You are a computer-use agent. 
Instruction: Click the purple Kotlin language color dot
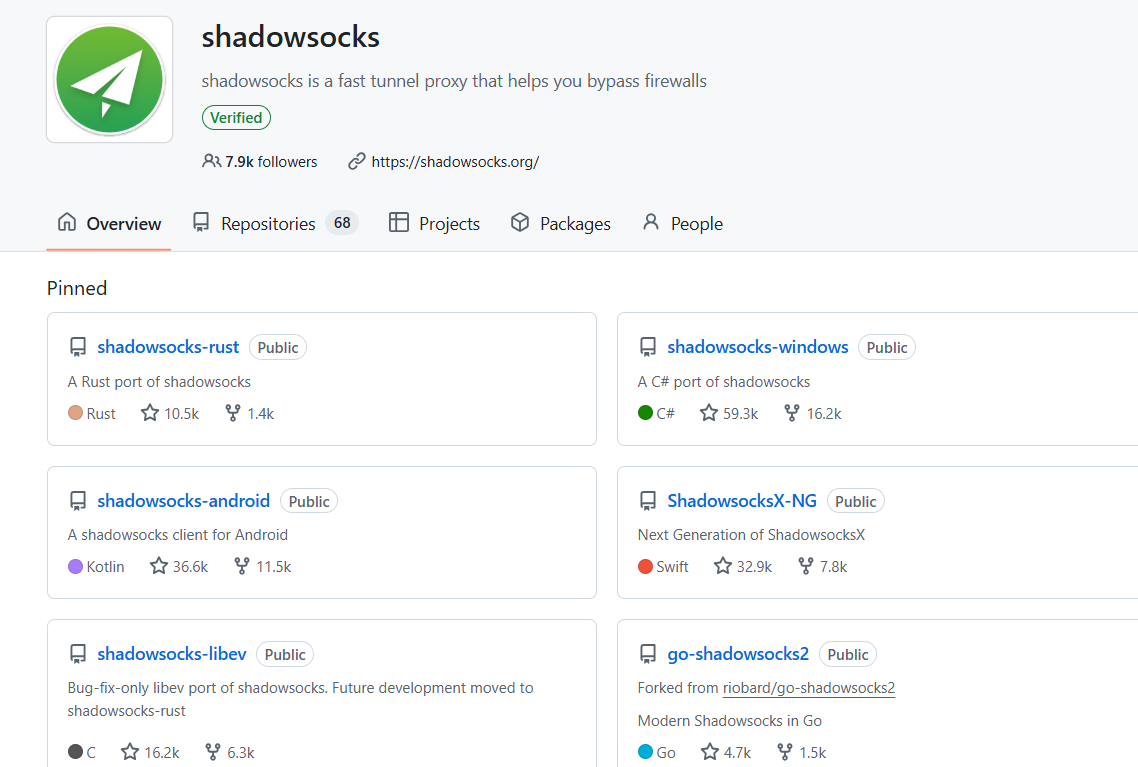pyautogui.click(x=75, y=566)
